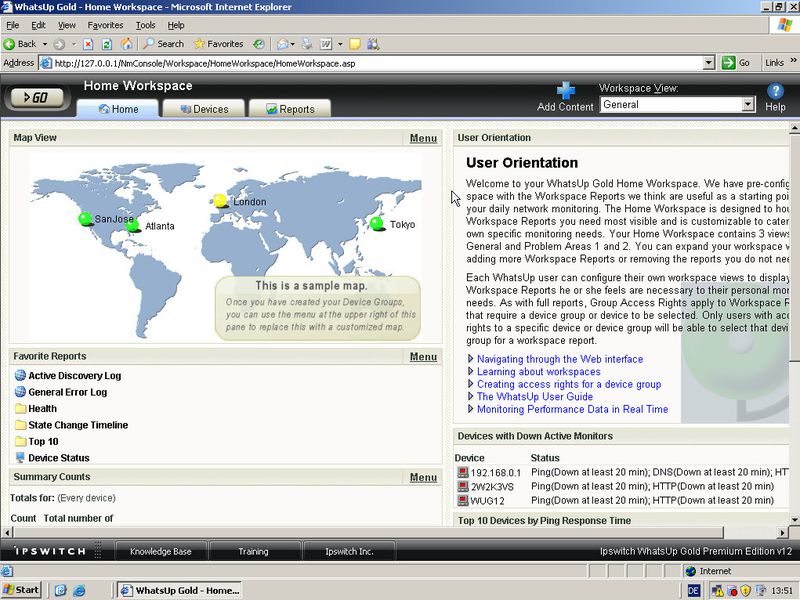800x600 pixels.
Task: Click the London yellow map marker
Action: 220,201
